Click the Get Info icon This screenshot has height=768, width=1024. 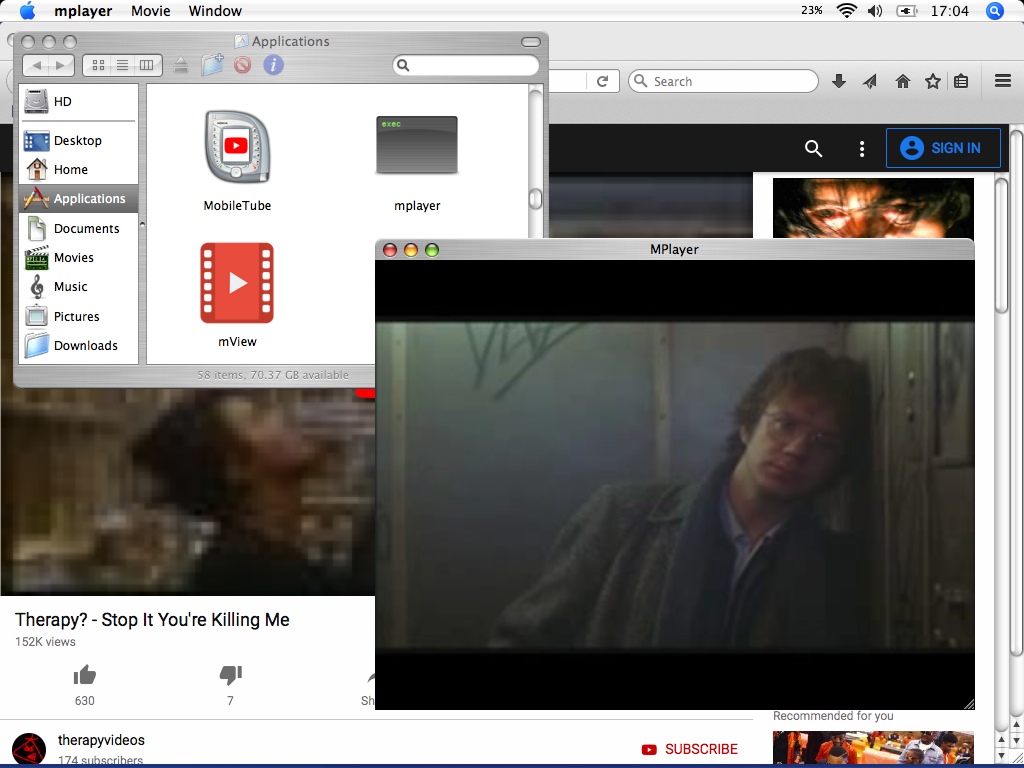point(273,65)
